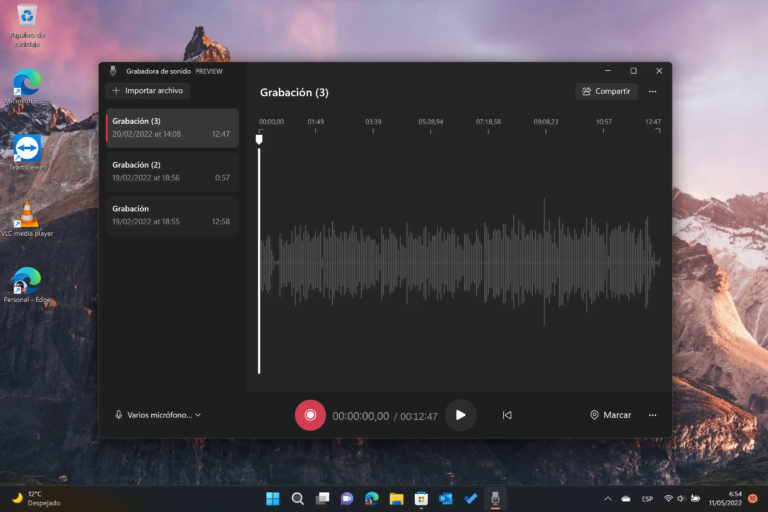Viewport: 768px width, 512px height.
Task: Open weather widget showing 12°C
Action: pyautogui.click(x=36, y=498)
